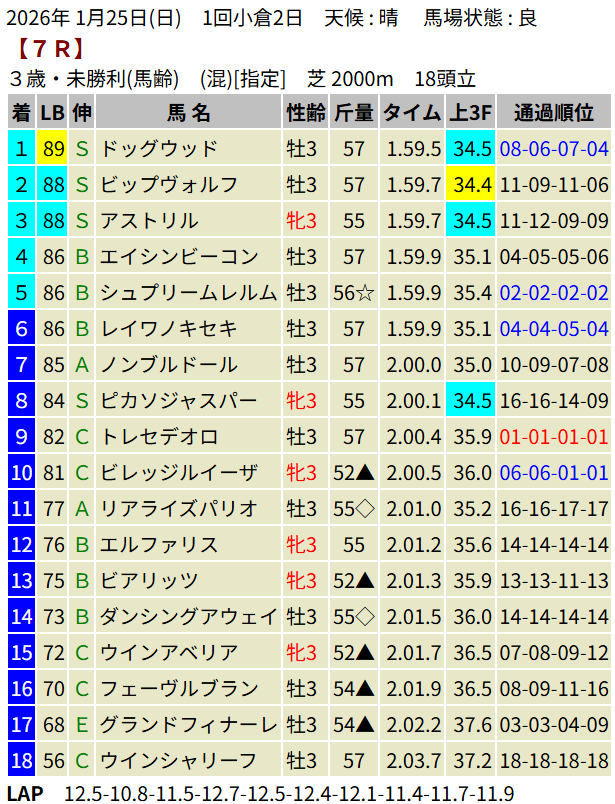Sort by the 着 column header

tap(21, 113)
